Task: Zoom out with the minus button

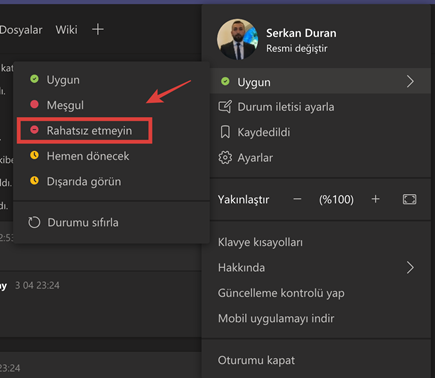Action: pyautogui.click(x=297, y=199)
